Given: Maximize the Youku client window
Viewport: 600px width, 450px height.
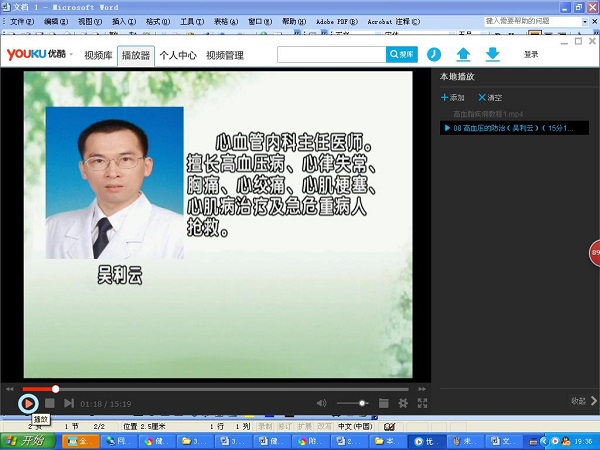Looking at the screenshot, I should [x=579, y=41].
